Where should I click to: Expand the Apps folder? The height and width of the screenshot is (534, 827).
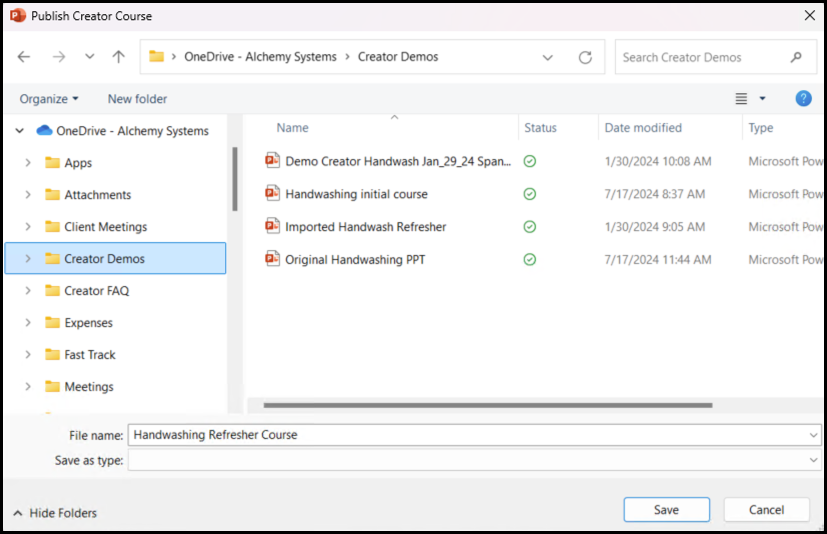click(x=28, y=163)
